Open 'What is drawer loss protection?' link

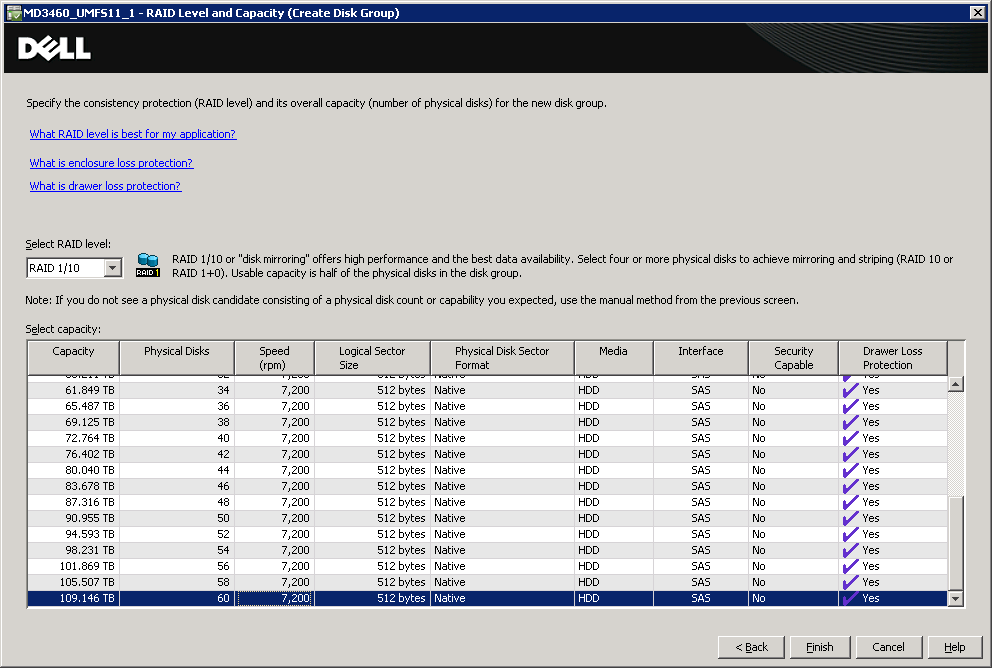(105, 186)
